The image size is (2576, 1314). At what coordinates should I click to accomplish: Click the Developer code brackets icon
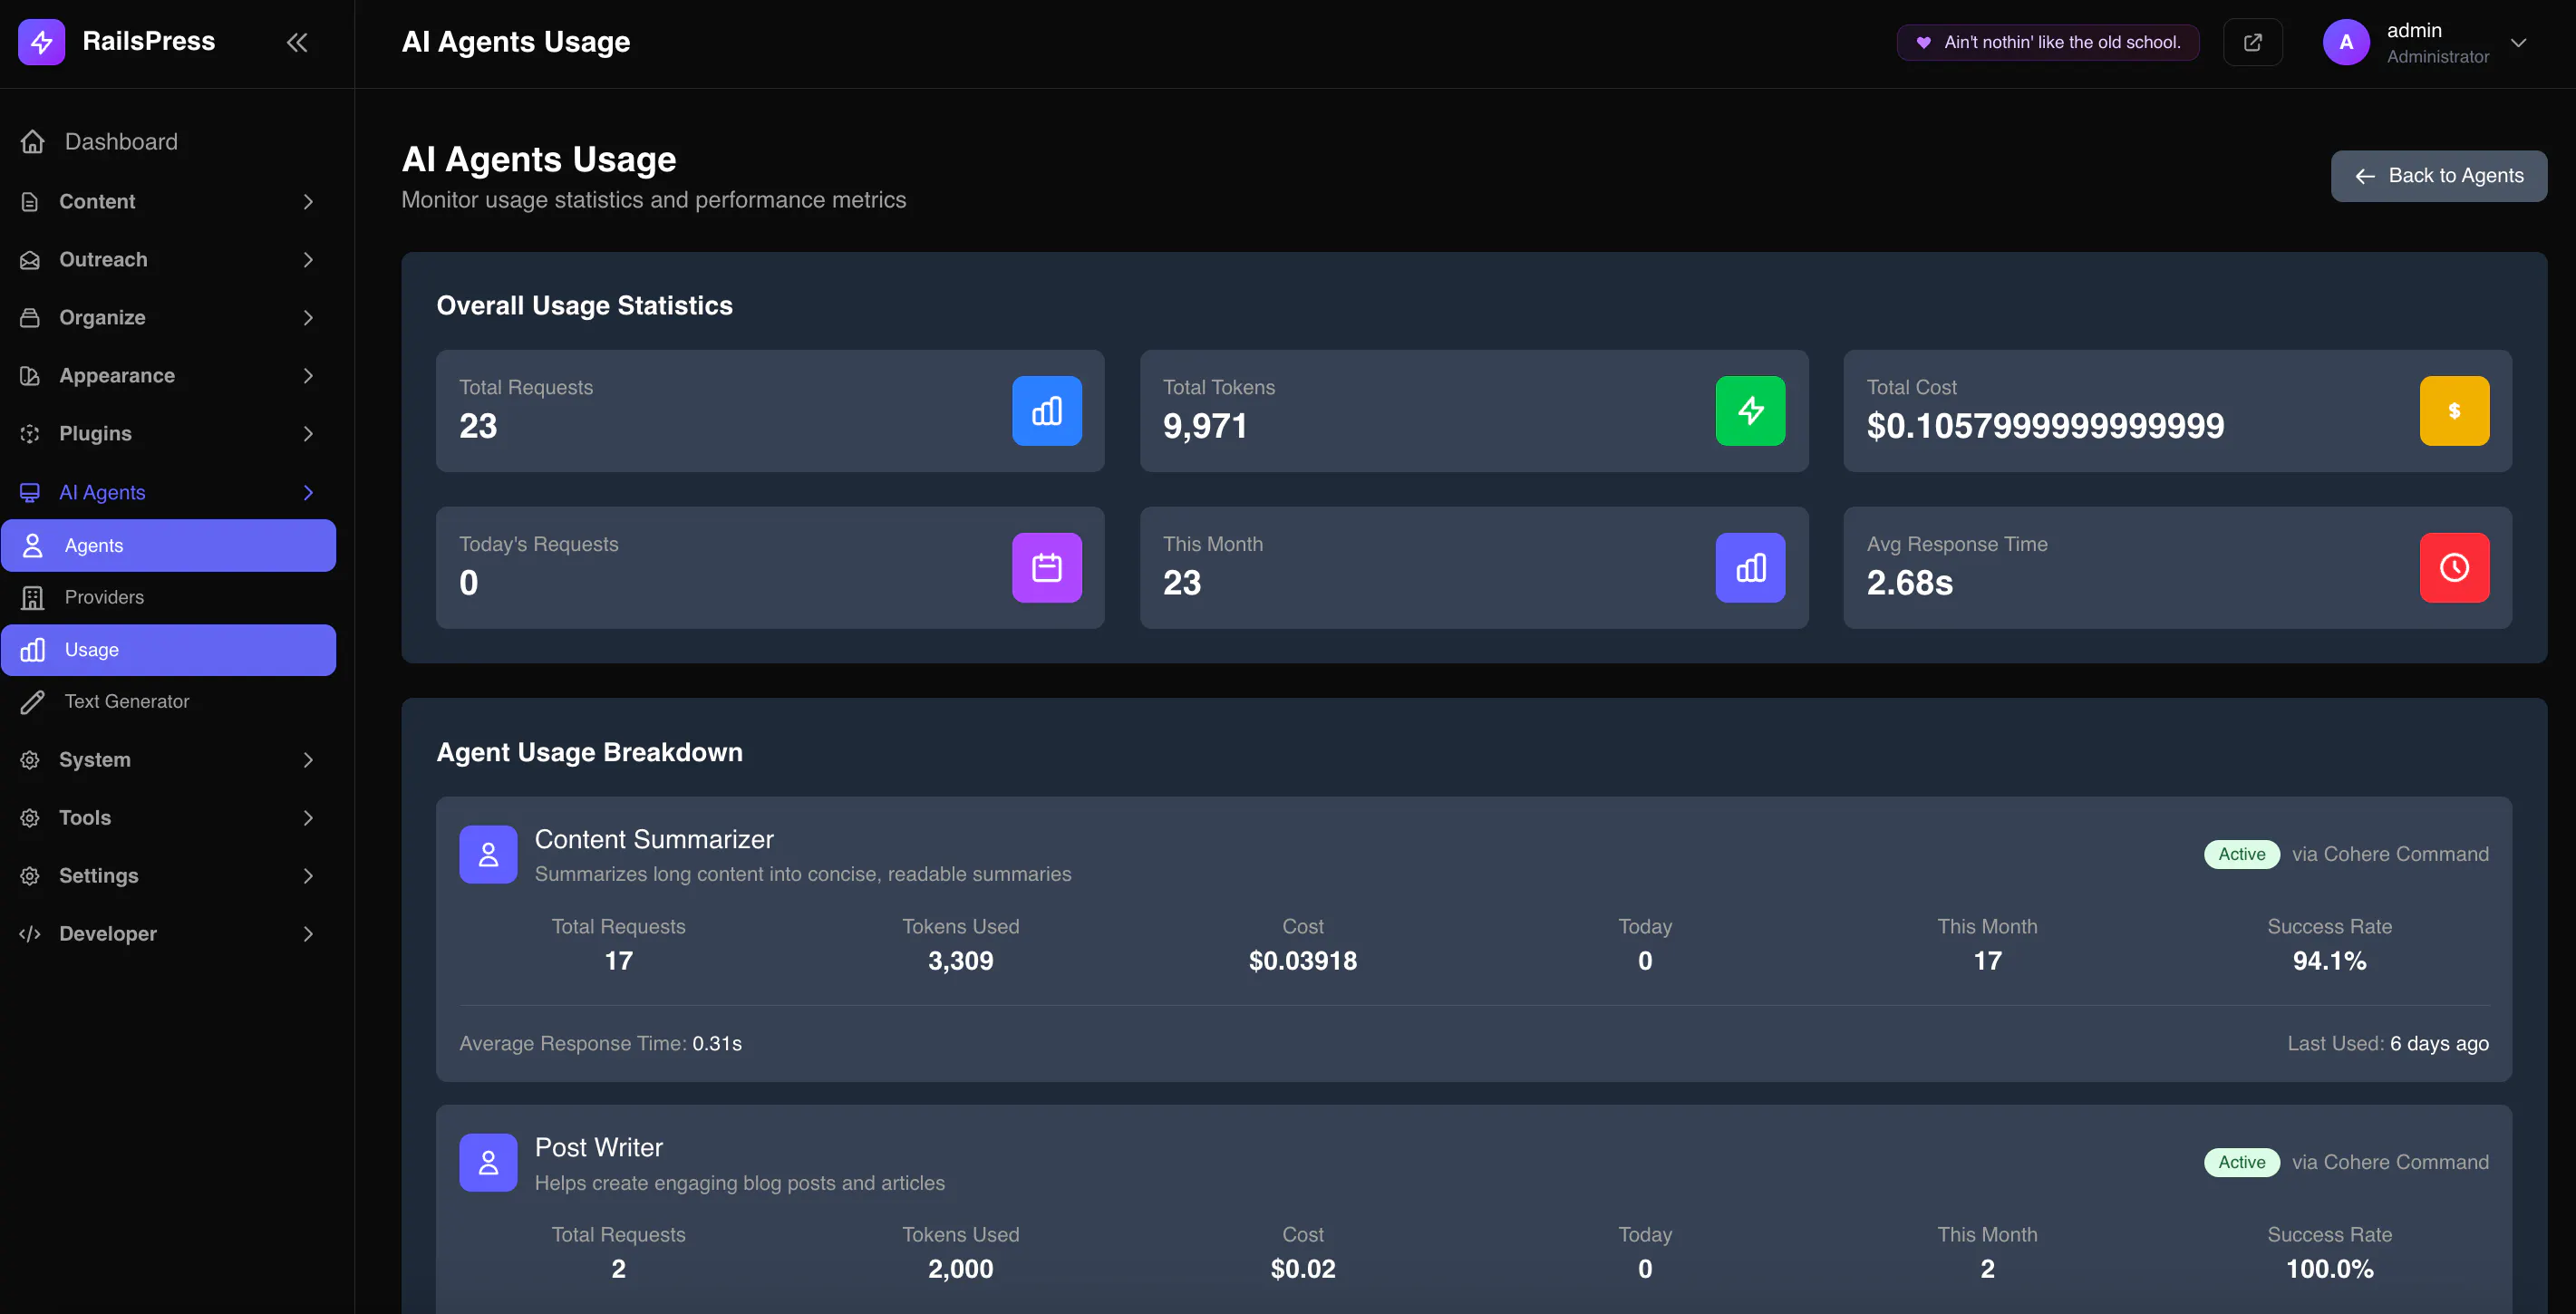(30, 934)
